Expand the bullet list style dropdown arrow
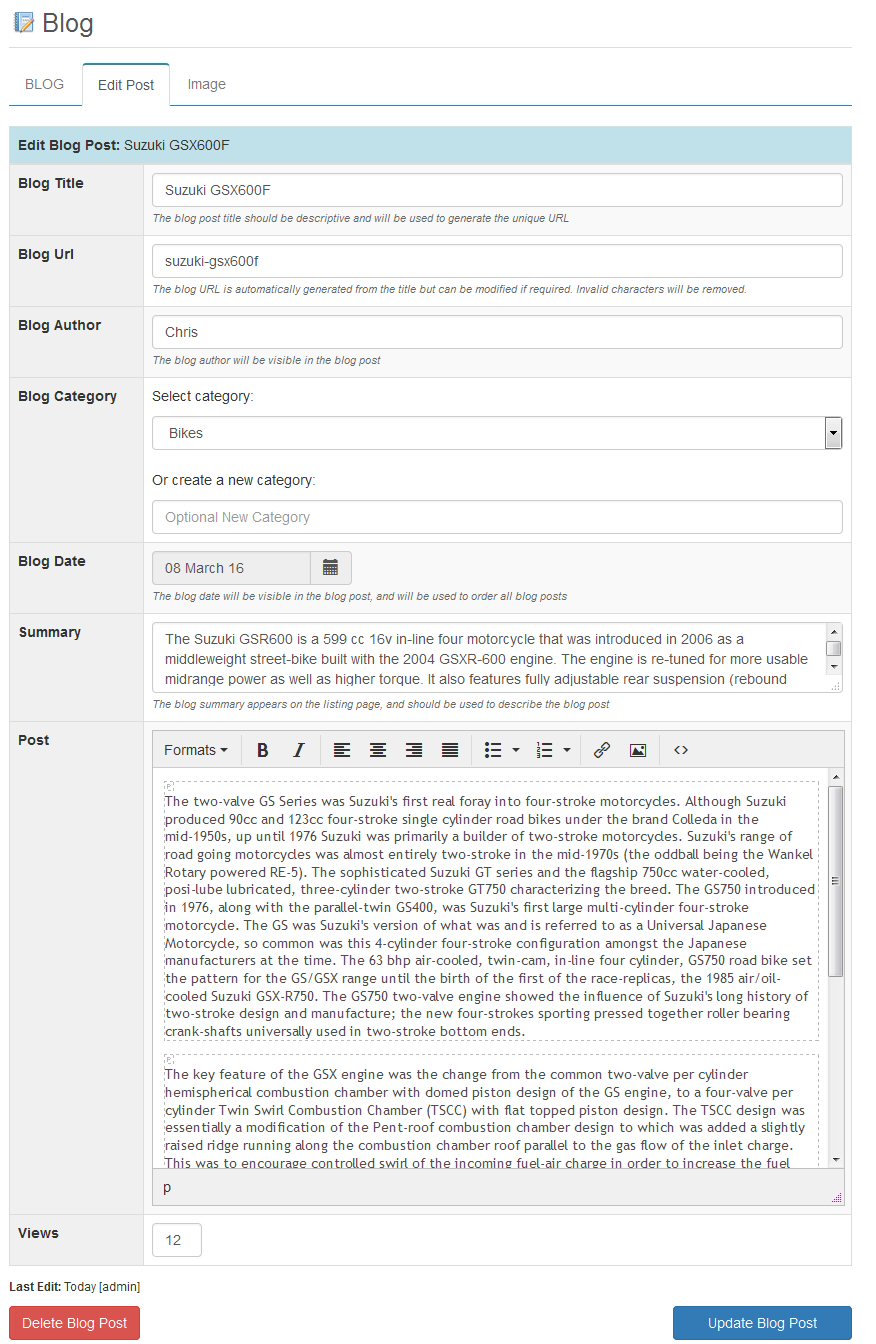The width and height of the screenshot is (876, 1344). 516,750
